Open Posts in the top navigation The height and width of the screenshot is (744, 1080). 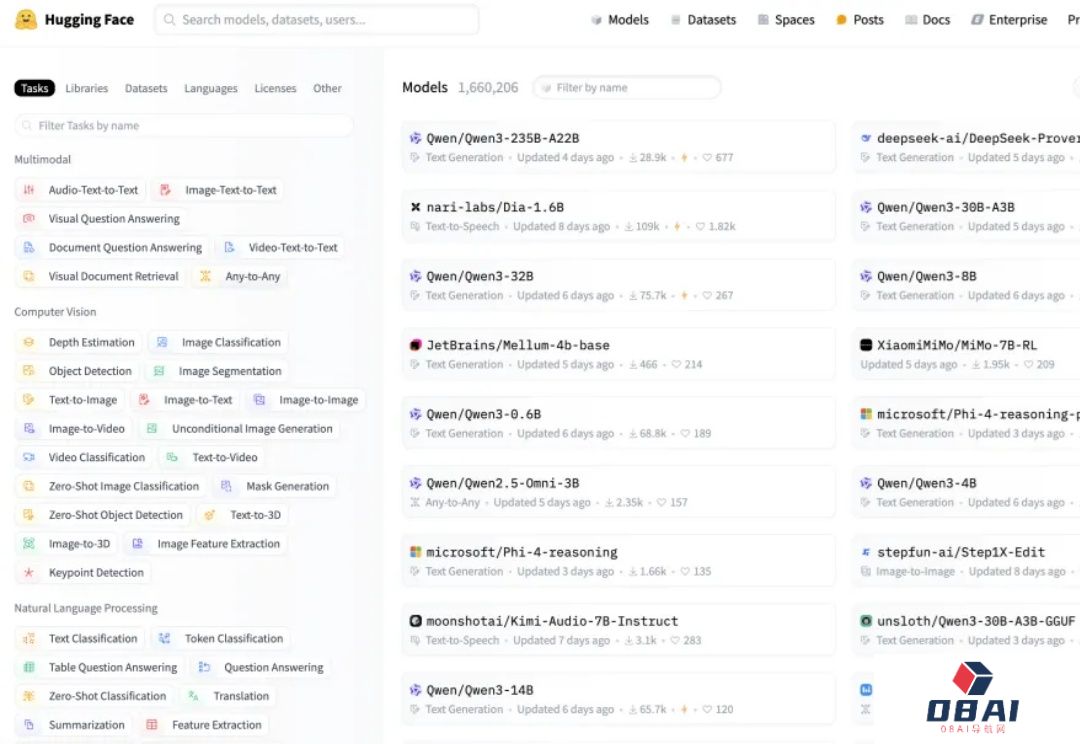click(860, 20)
